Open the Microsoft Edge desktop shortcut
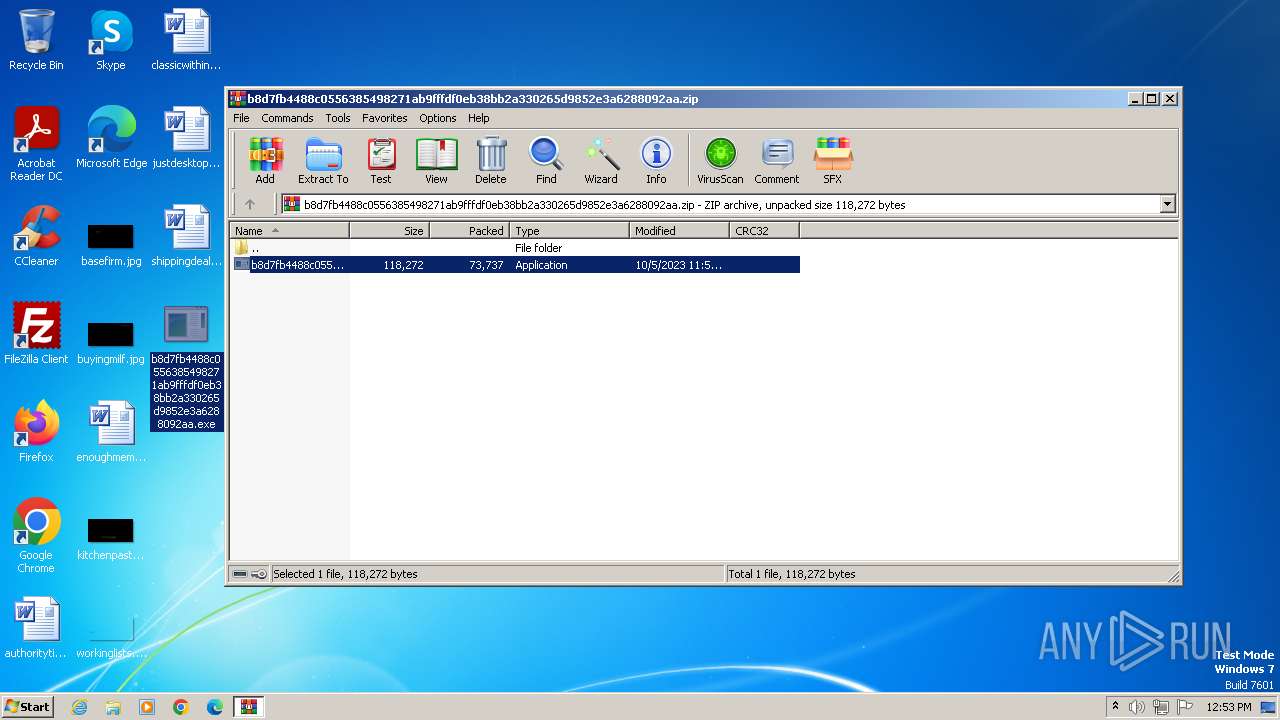1280x720 pixels. coord(111,138)
